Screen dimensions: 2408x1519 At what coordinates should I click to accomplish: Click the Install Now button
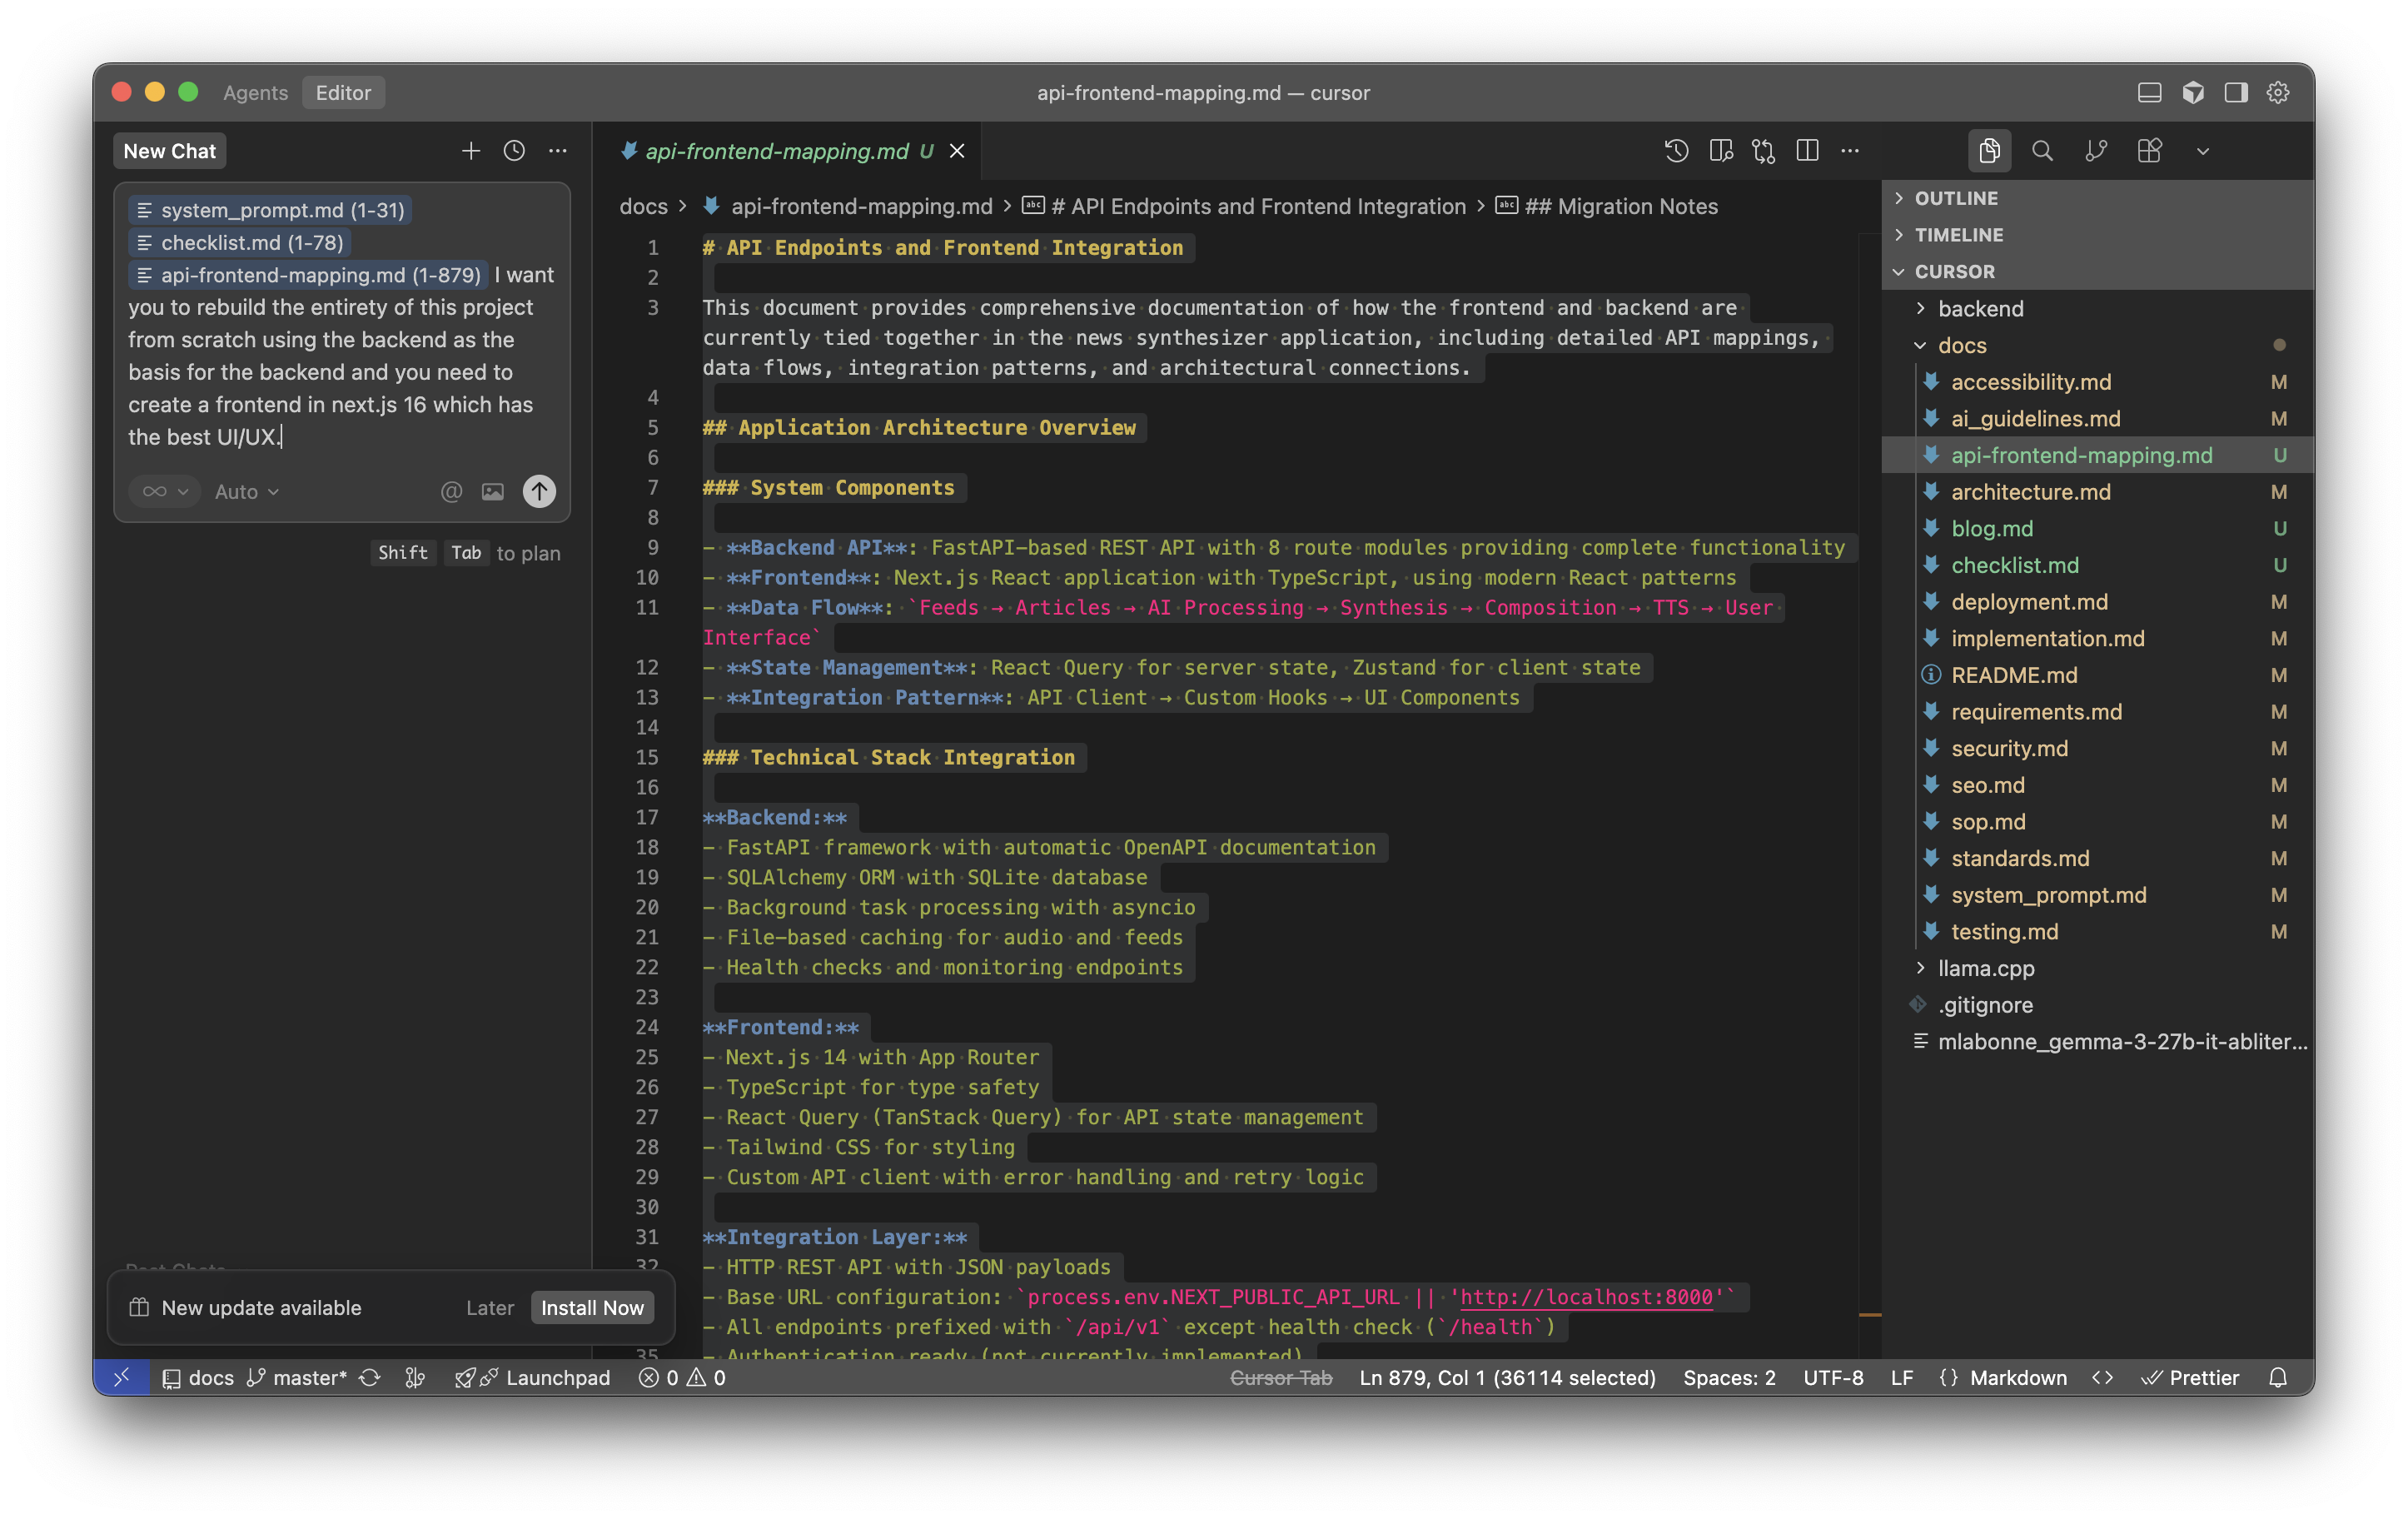tap(592, 1308)
